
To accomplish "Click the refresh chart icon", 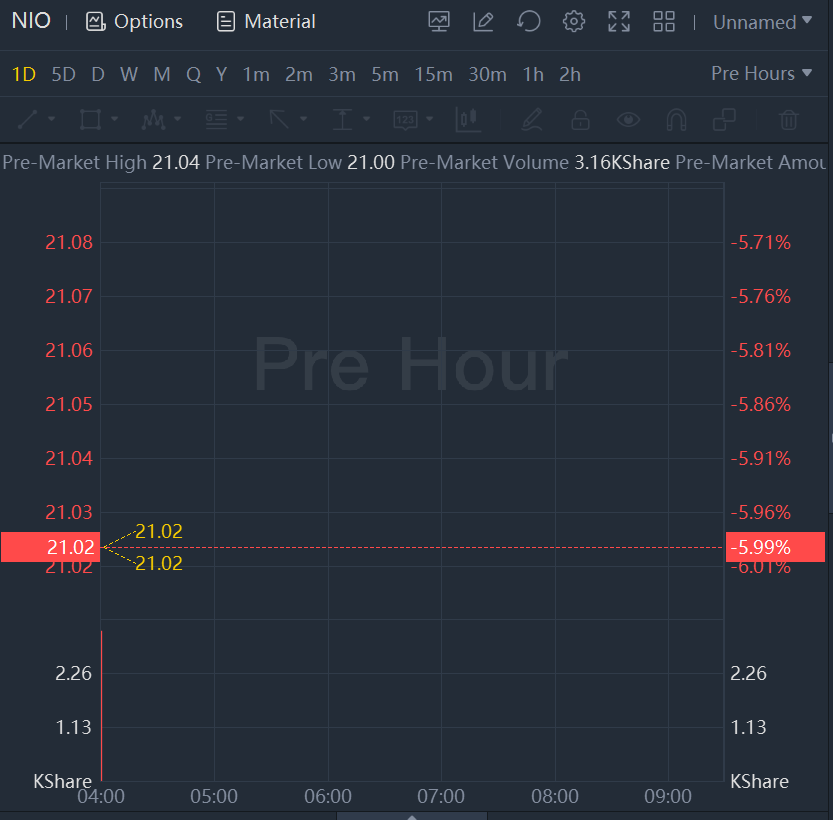I will pyautogui.click(x=529, y=21).
